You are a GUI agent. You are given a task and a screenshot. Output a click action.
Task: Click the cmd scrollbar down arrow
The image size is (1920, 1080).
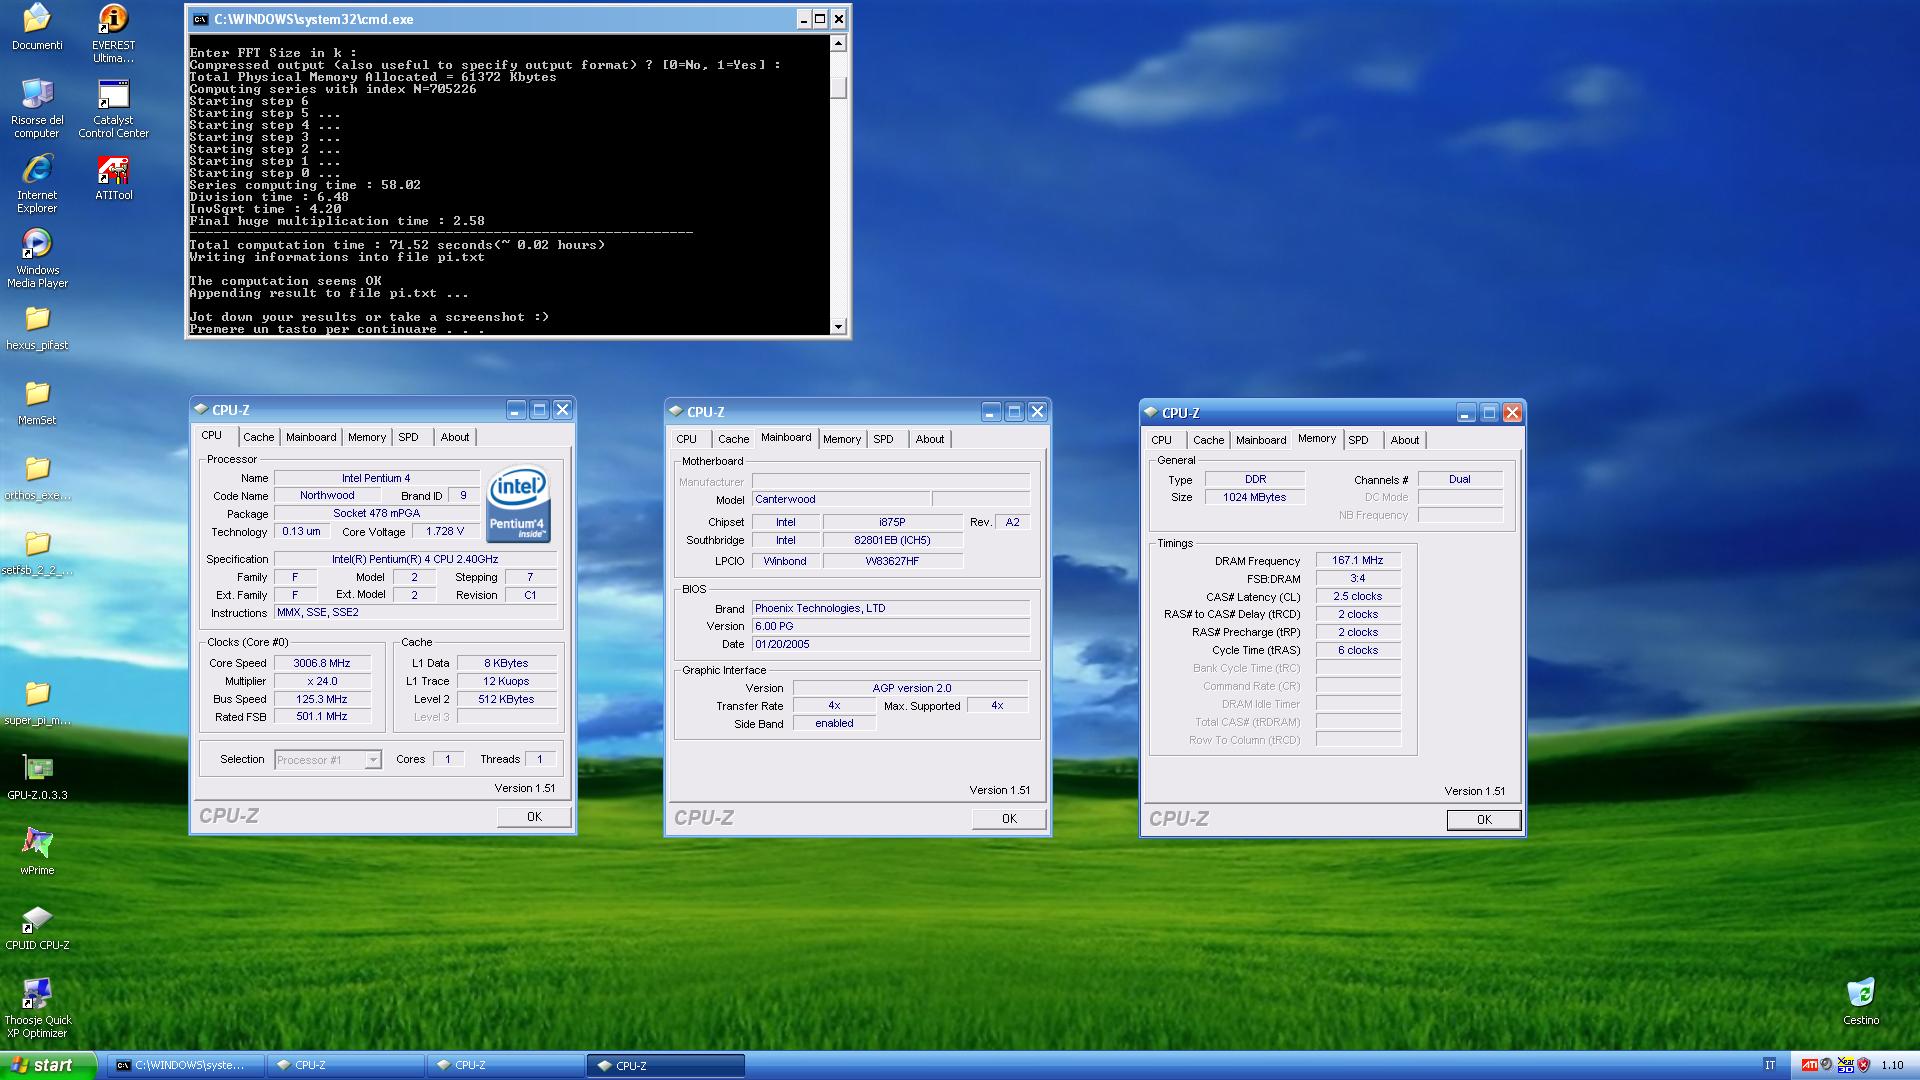(x=838, y=326)
